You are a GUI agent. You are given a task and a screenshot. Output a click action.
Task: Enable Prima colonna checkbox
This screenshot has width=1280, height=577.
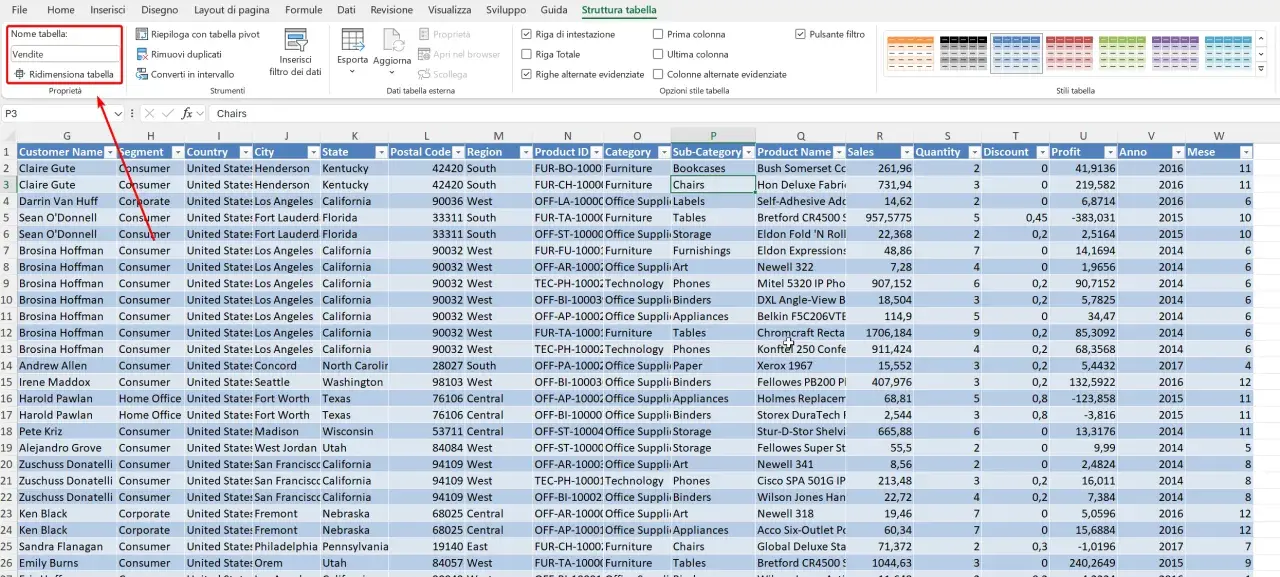point(658,34)
